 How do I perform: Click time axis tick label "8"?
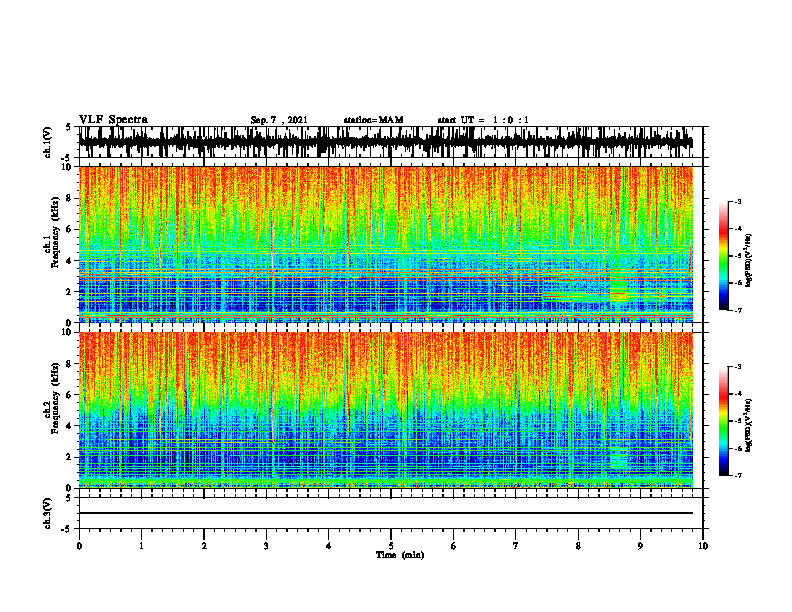click(x=578, y=546)
